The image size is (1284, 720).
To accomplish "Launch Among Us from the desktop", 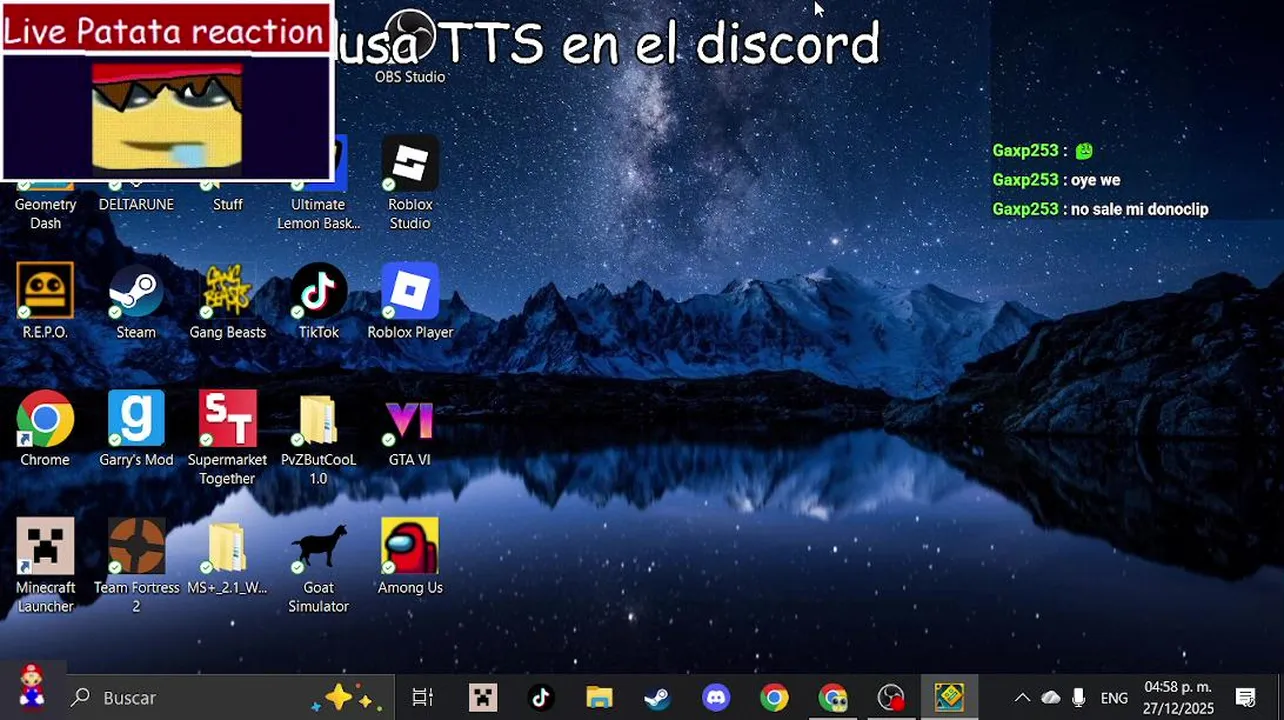I will (x=410, y=557).
